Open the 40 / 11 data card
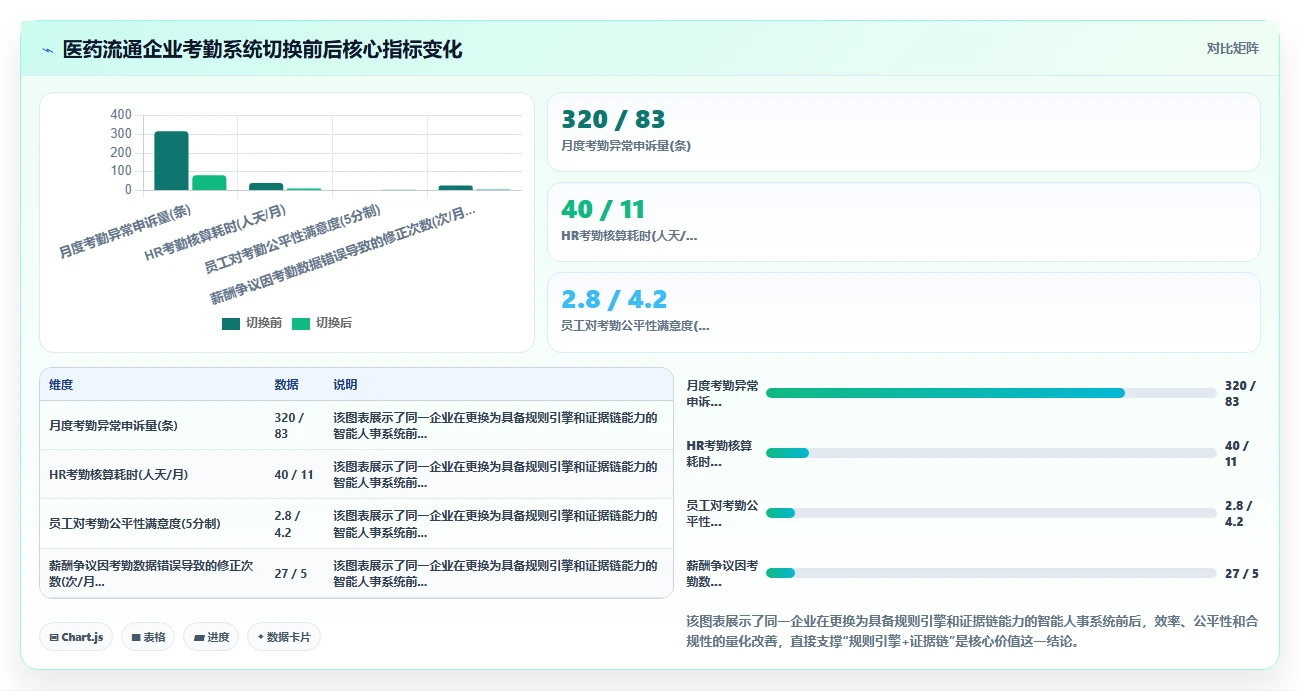The image size is (1300, 691). coord(904,222)
